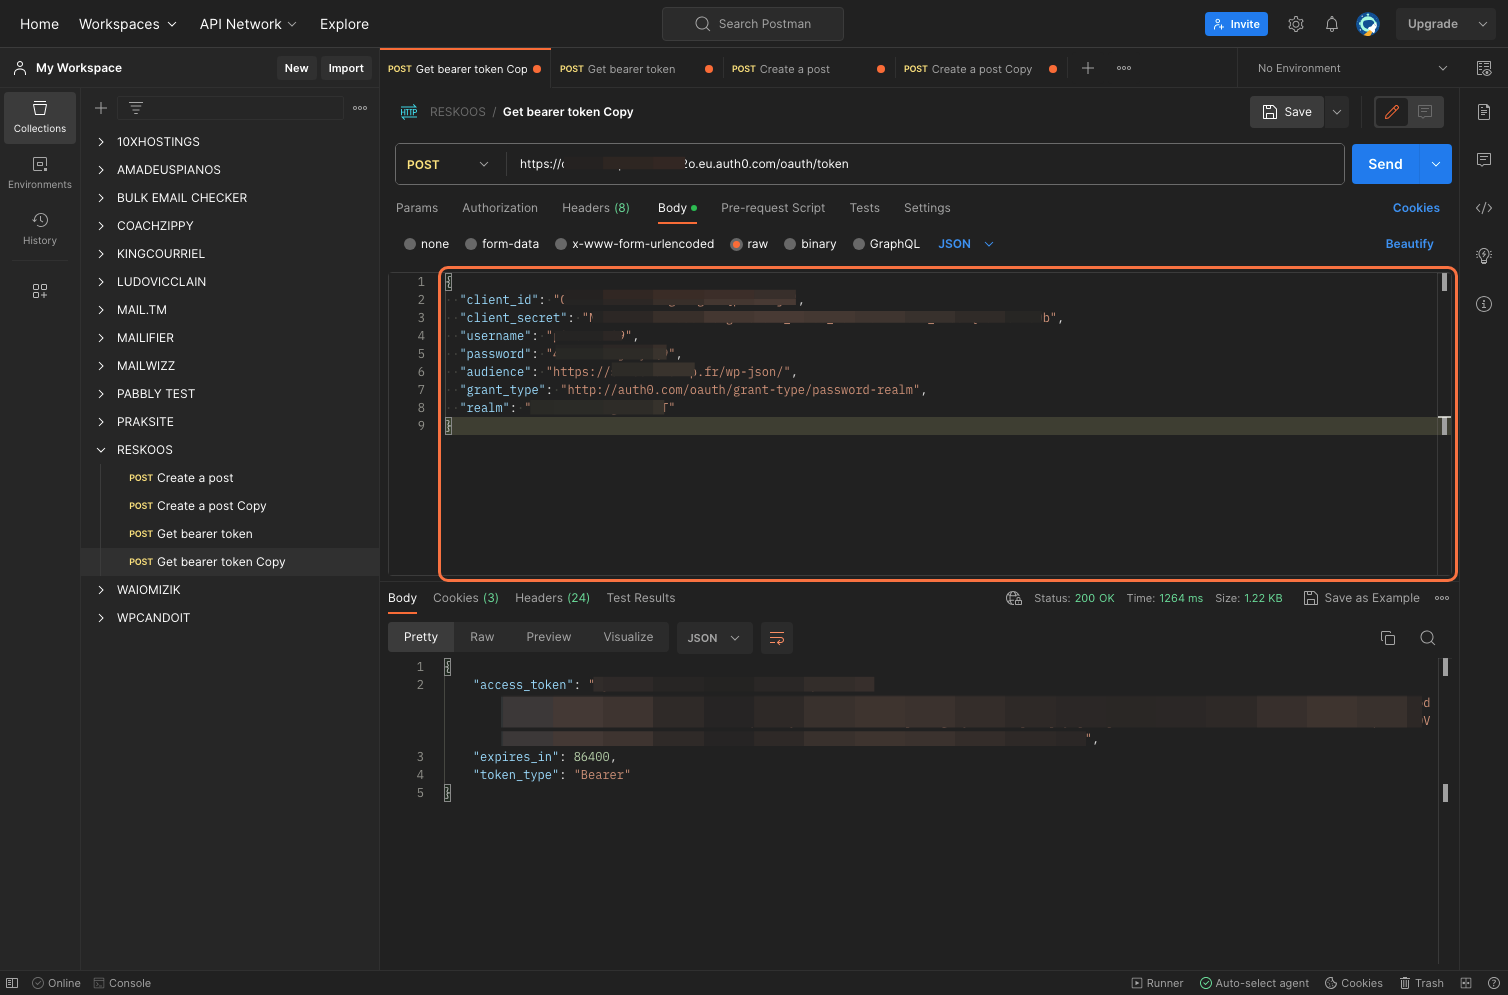Send the request
This screenshot has height=995, width=1508.
(x=1386, y=164)
